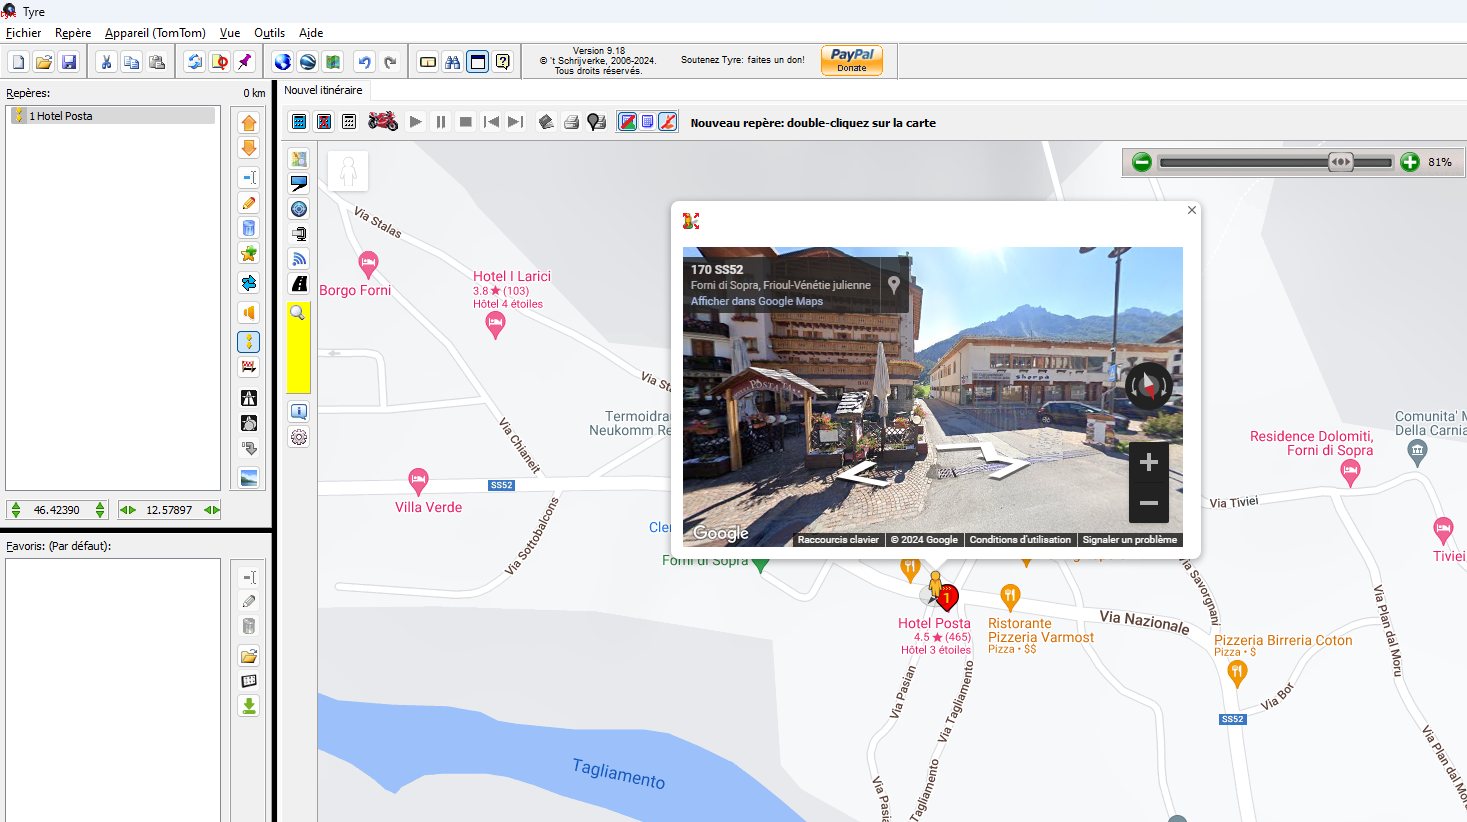Image resolution: width=1467 pixels, height=822 pixels.
Task: Click the magnifier icon on yellow side strip
Action: pos(298,313)
